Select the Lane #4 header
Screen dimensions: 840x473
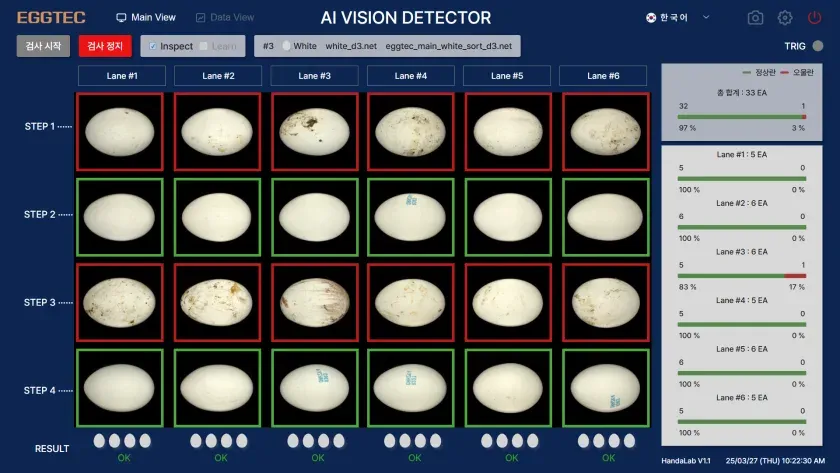(410, 76)
